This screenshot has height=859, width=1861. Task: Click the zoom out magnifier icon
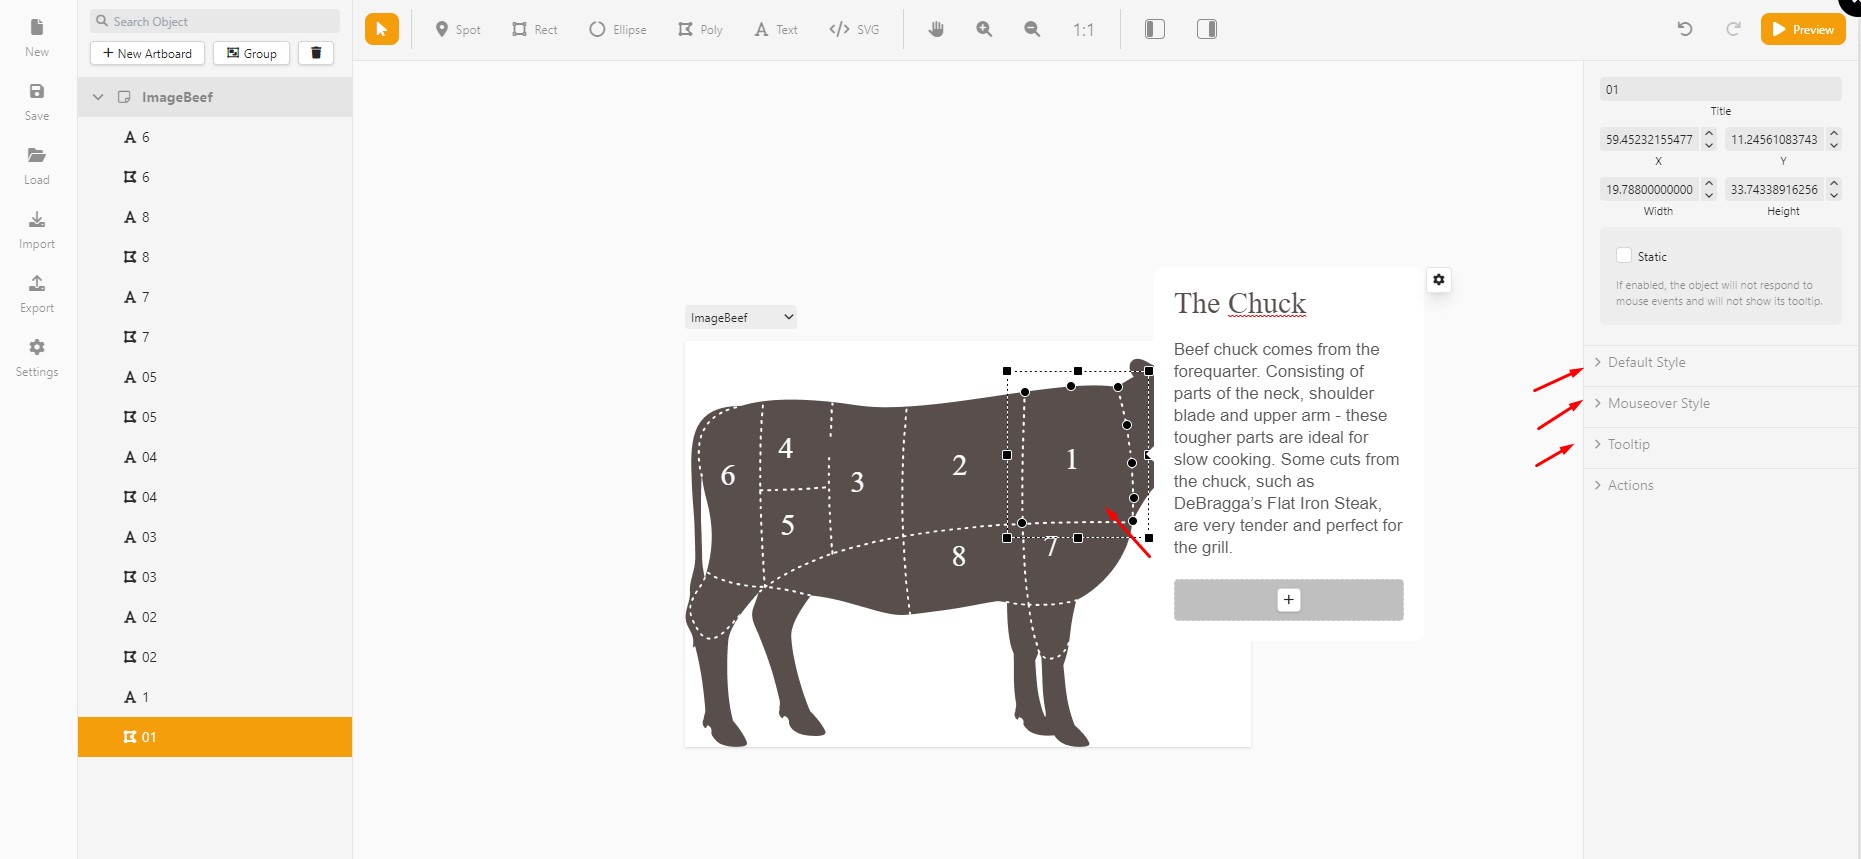pos(1032,30)
